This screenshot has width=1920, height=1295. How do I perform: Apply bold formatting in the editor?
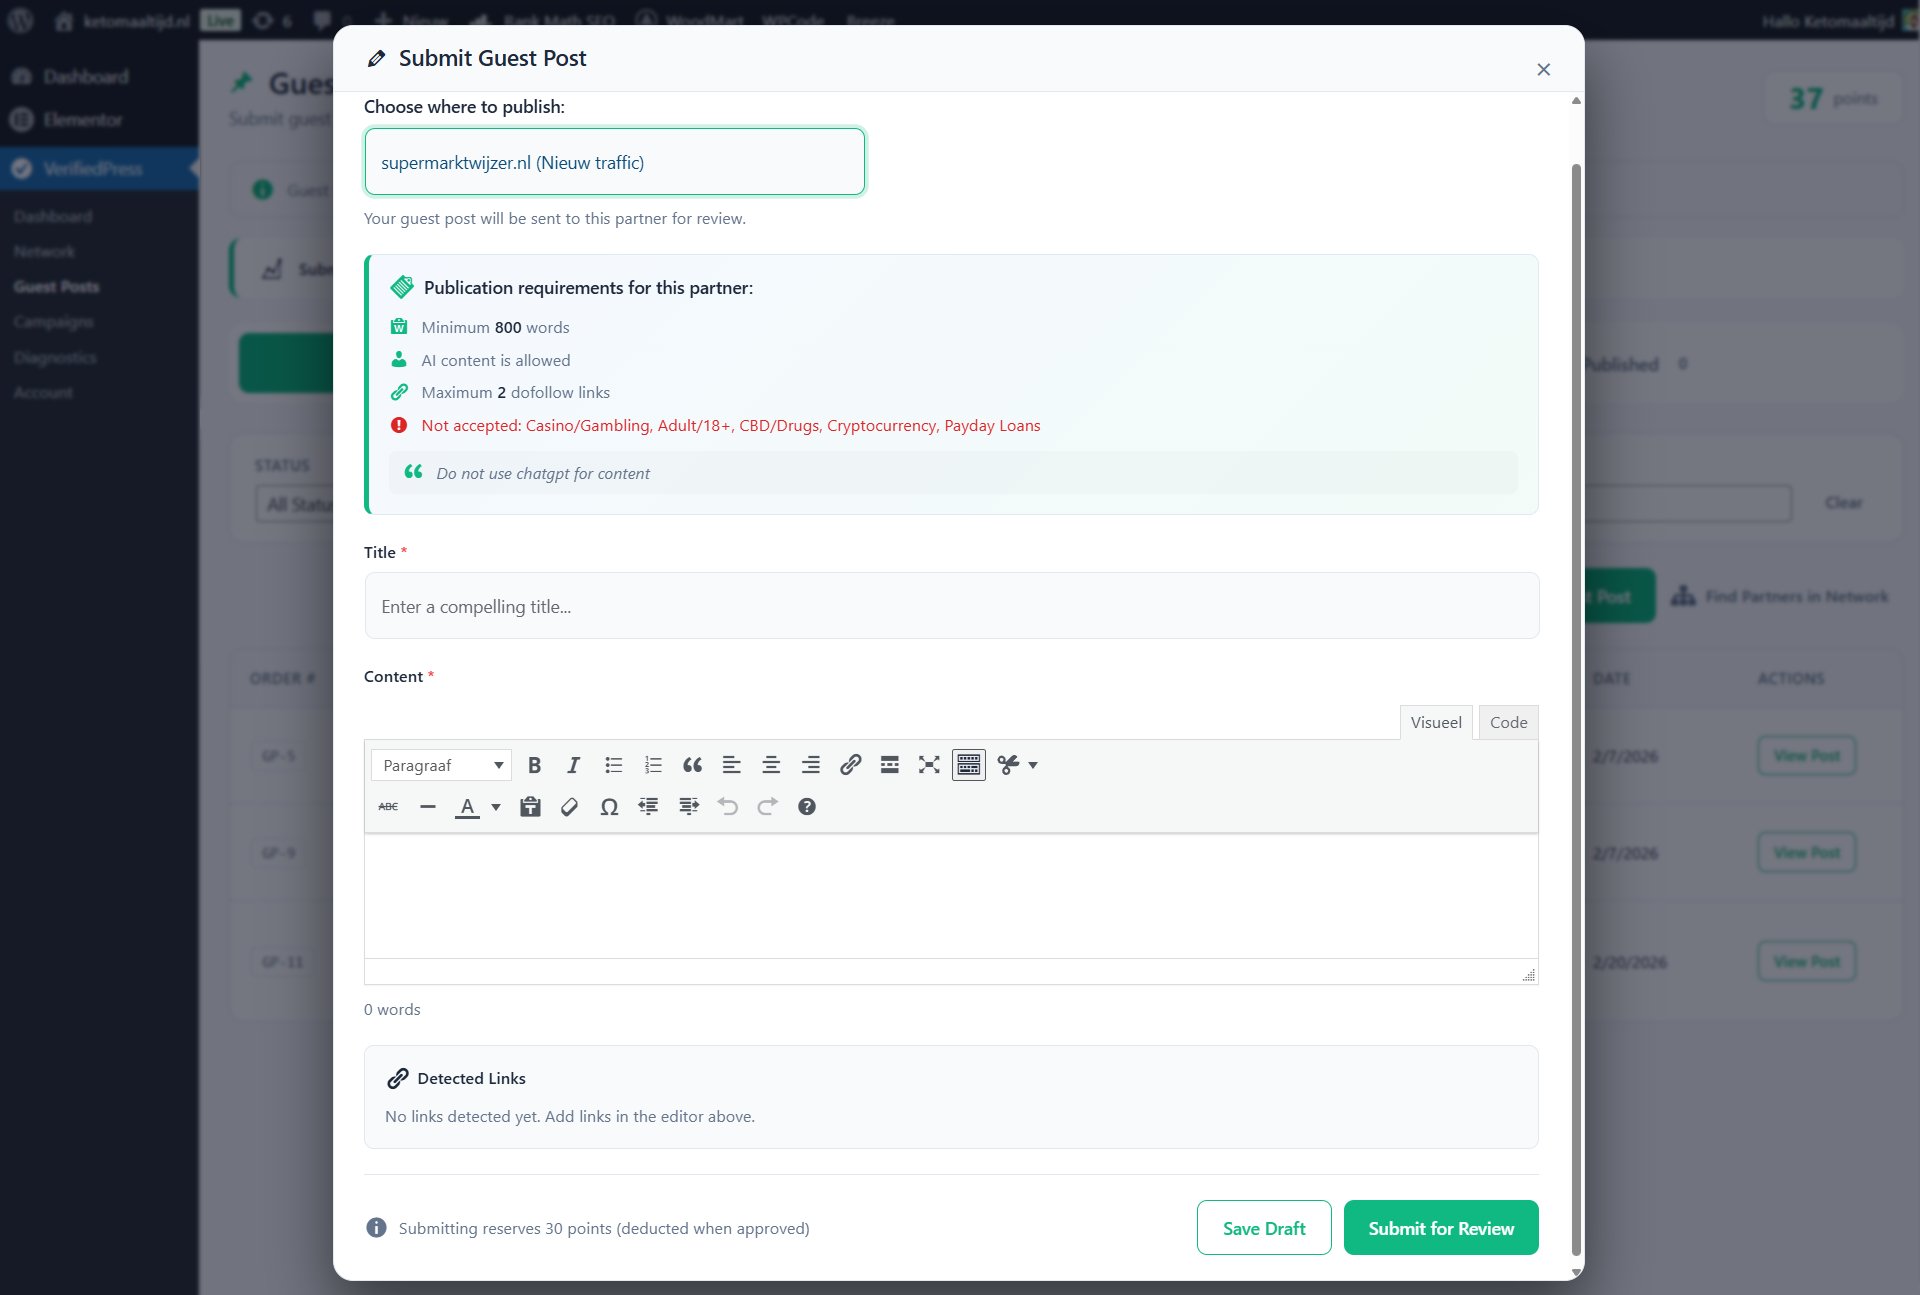click(x=534, y=765)
